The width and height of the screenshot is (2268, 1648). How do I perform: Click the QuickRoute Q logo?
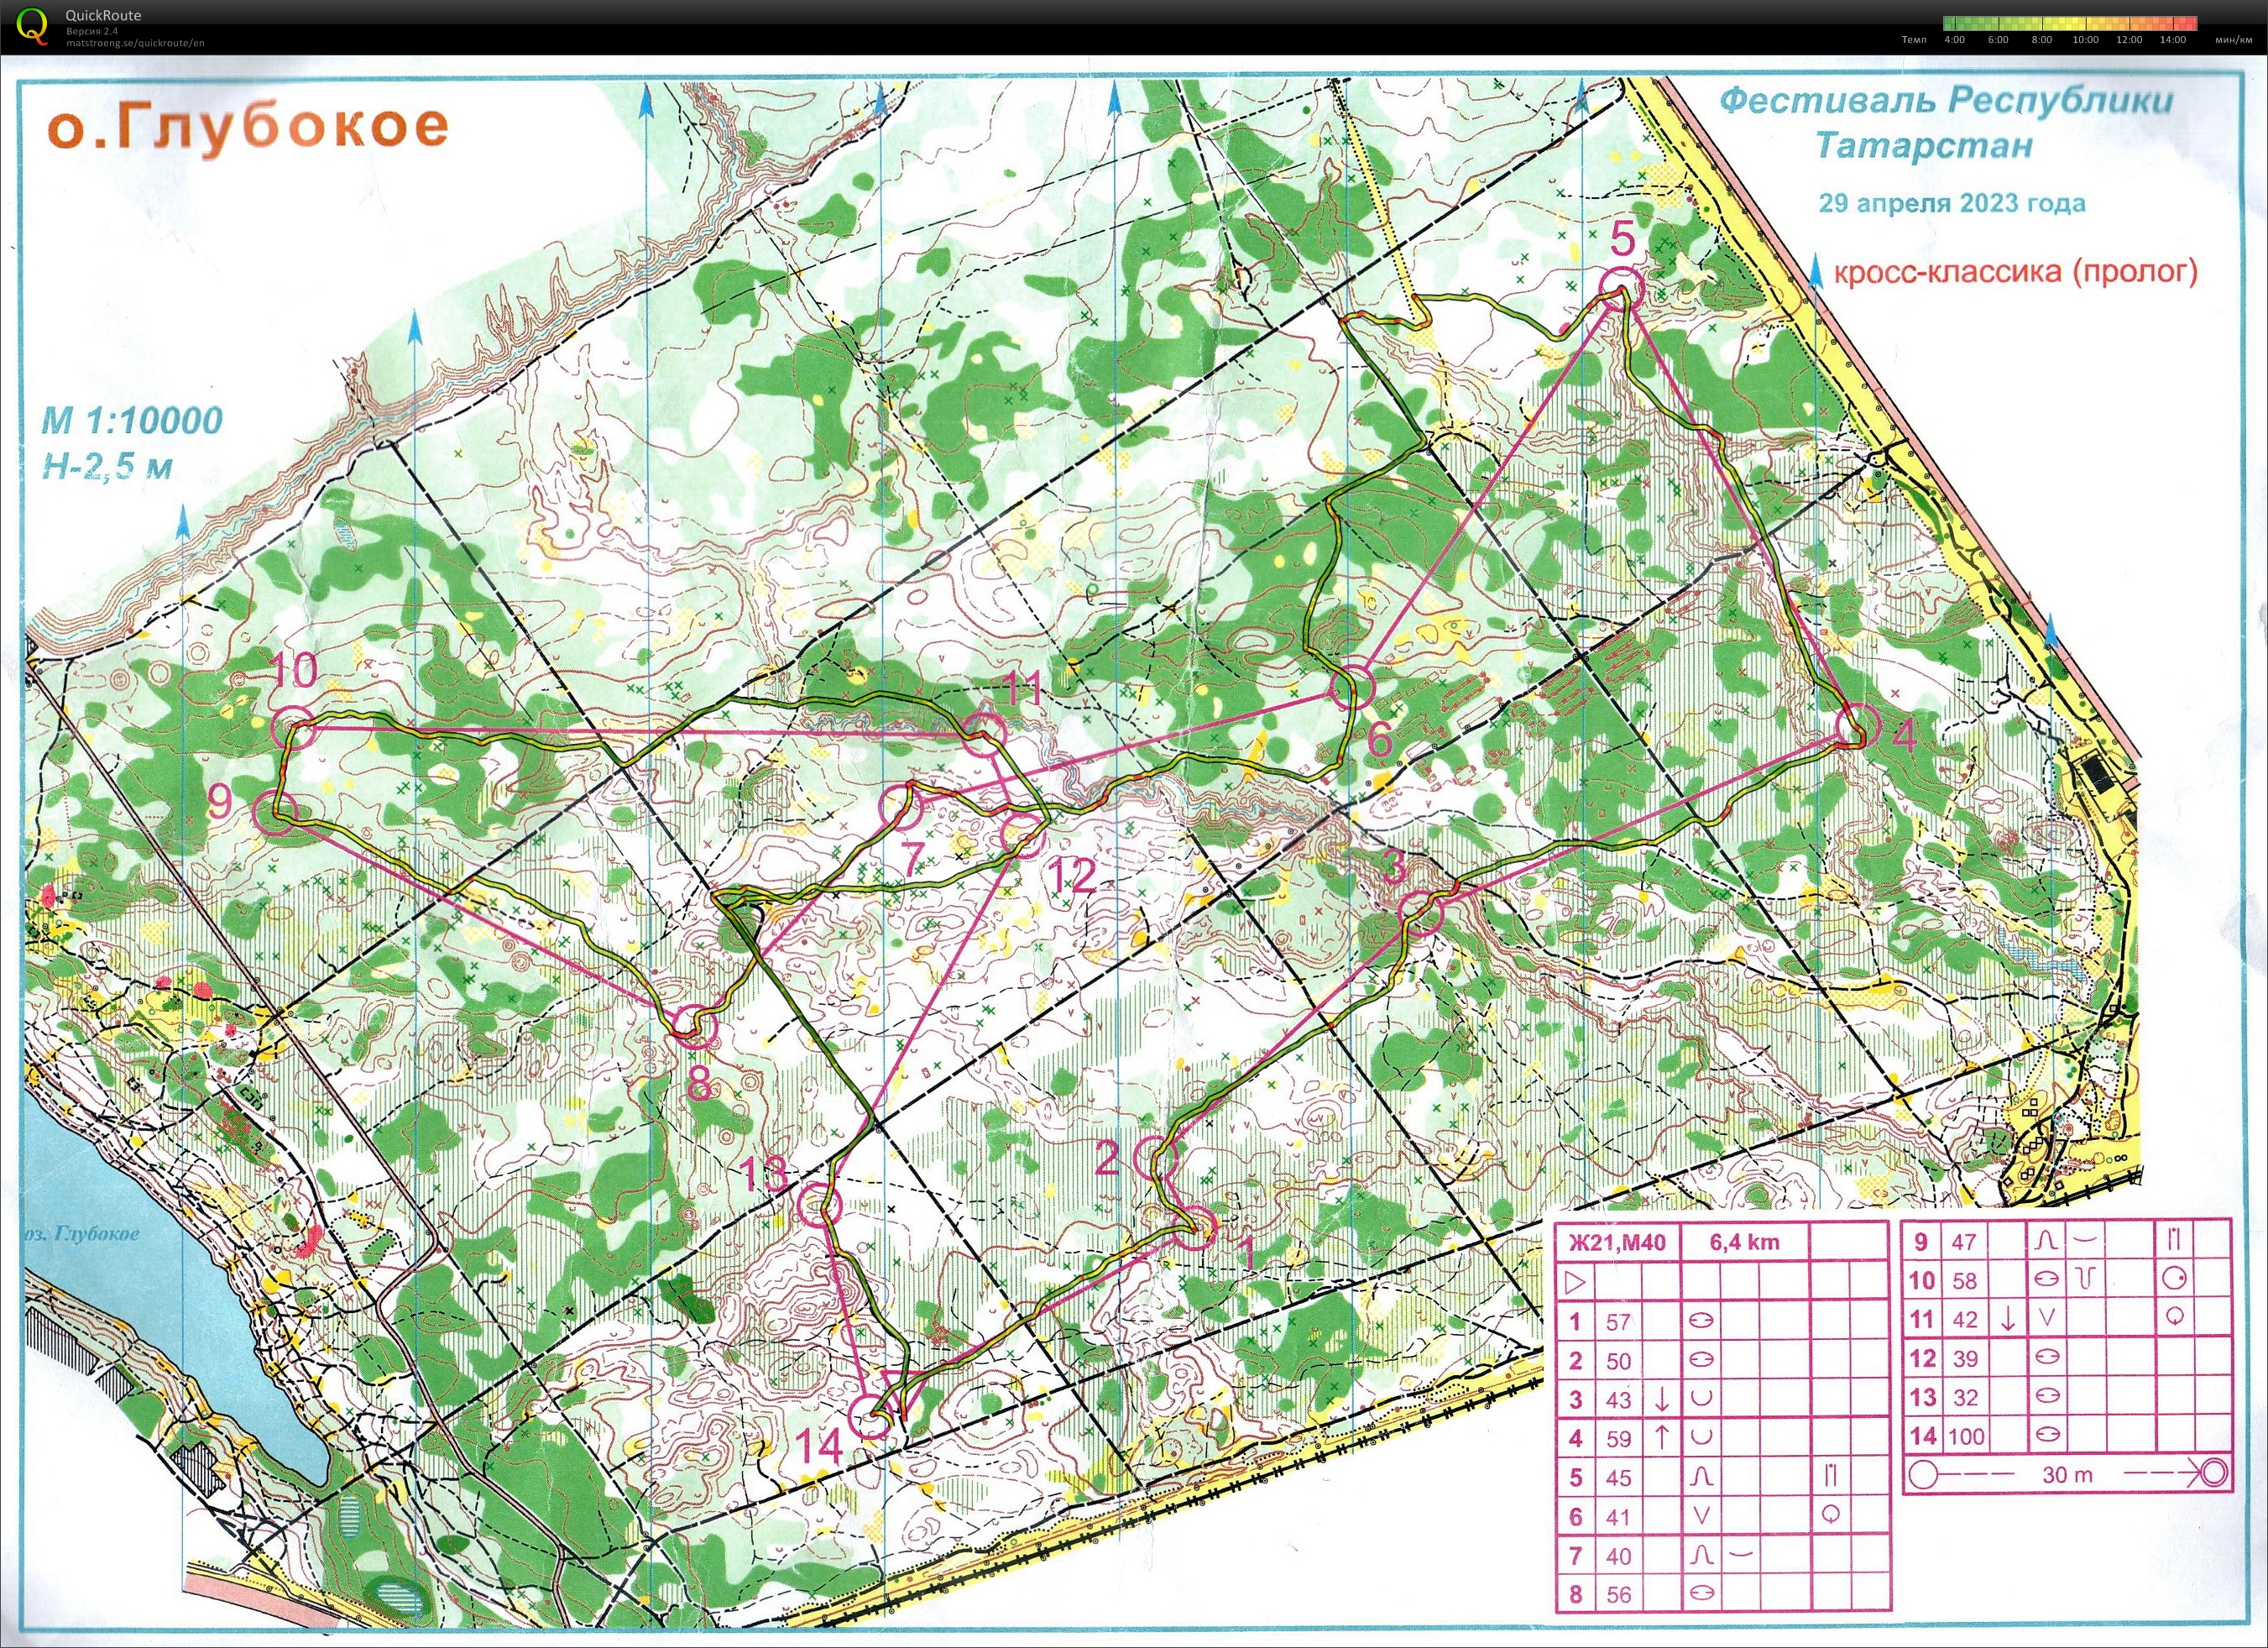[x=33, y=26]
